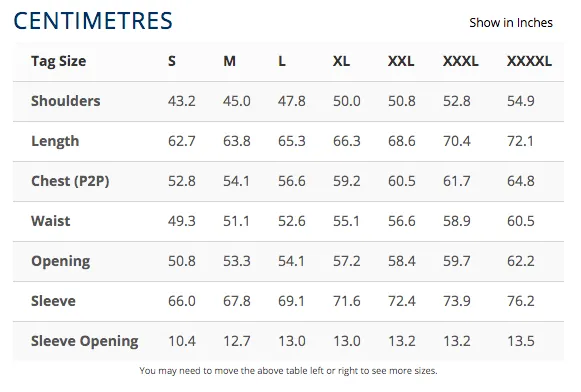Viewport: 581px width, 392px height.
Task: Select the XXL length value 68.6
Action: pos(402,141)
